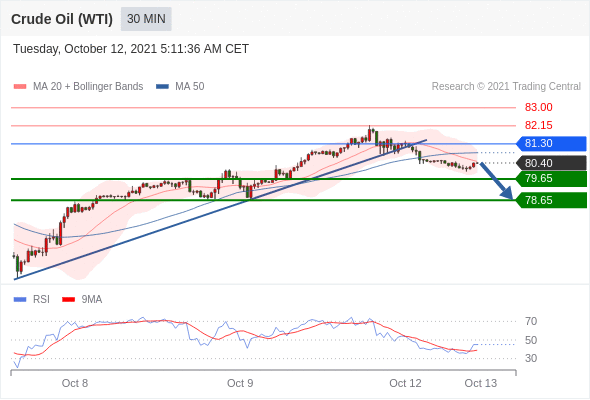Click the Oct 12 date axis label

point(405,383)
